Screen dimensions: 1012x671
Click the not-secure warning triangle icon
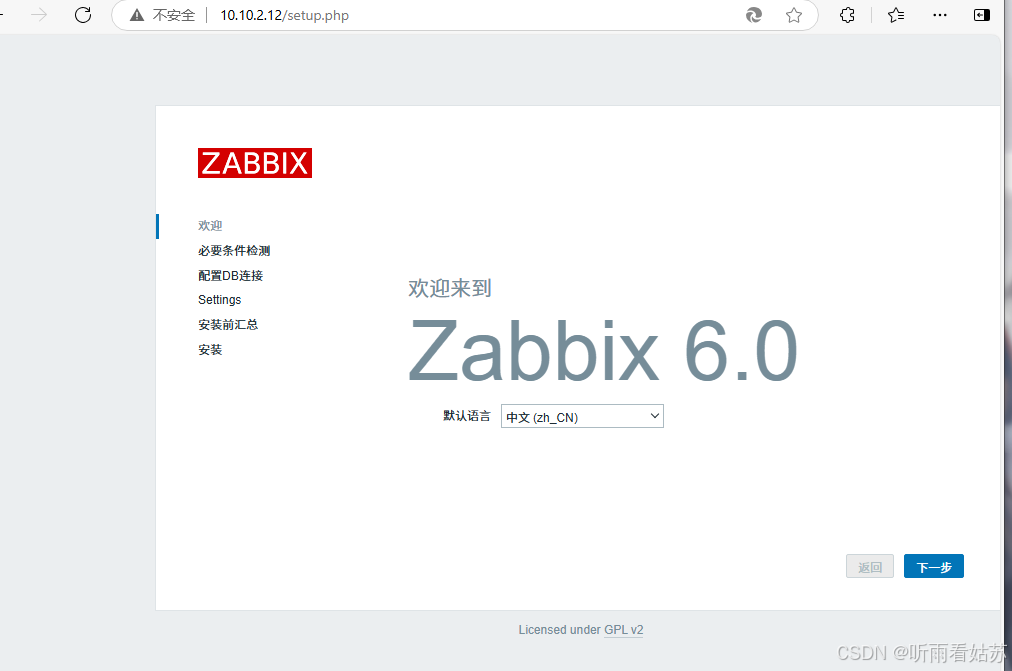137,15
